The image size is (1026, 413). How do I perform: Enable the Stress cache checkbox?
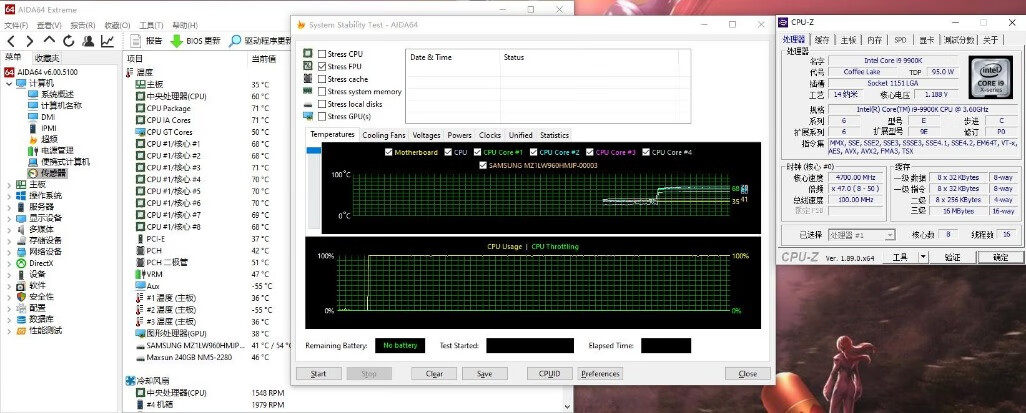322,79
